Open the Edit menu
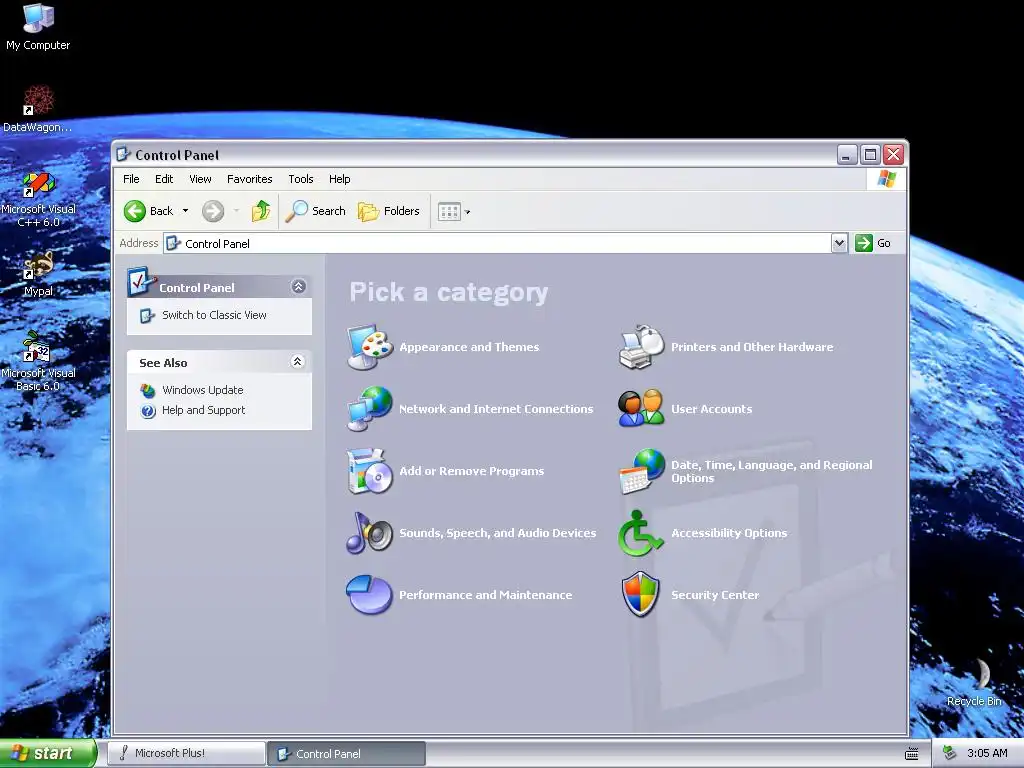Image resolution: width=1024 pixels, height=768 pixels. 164,179
